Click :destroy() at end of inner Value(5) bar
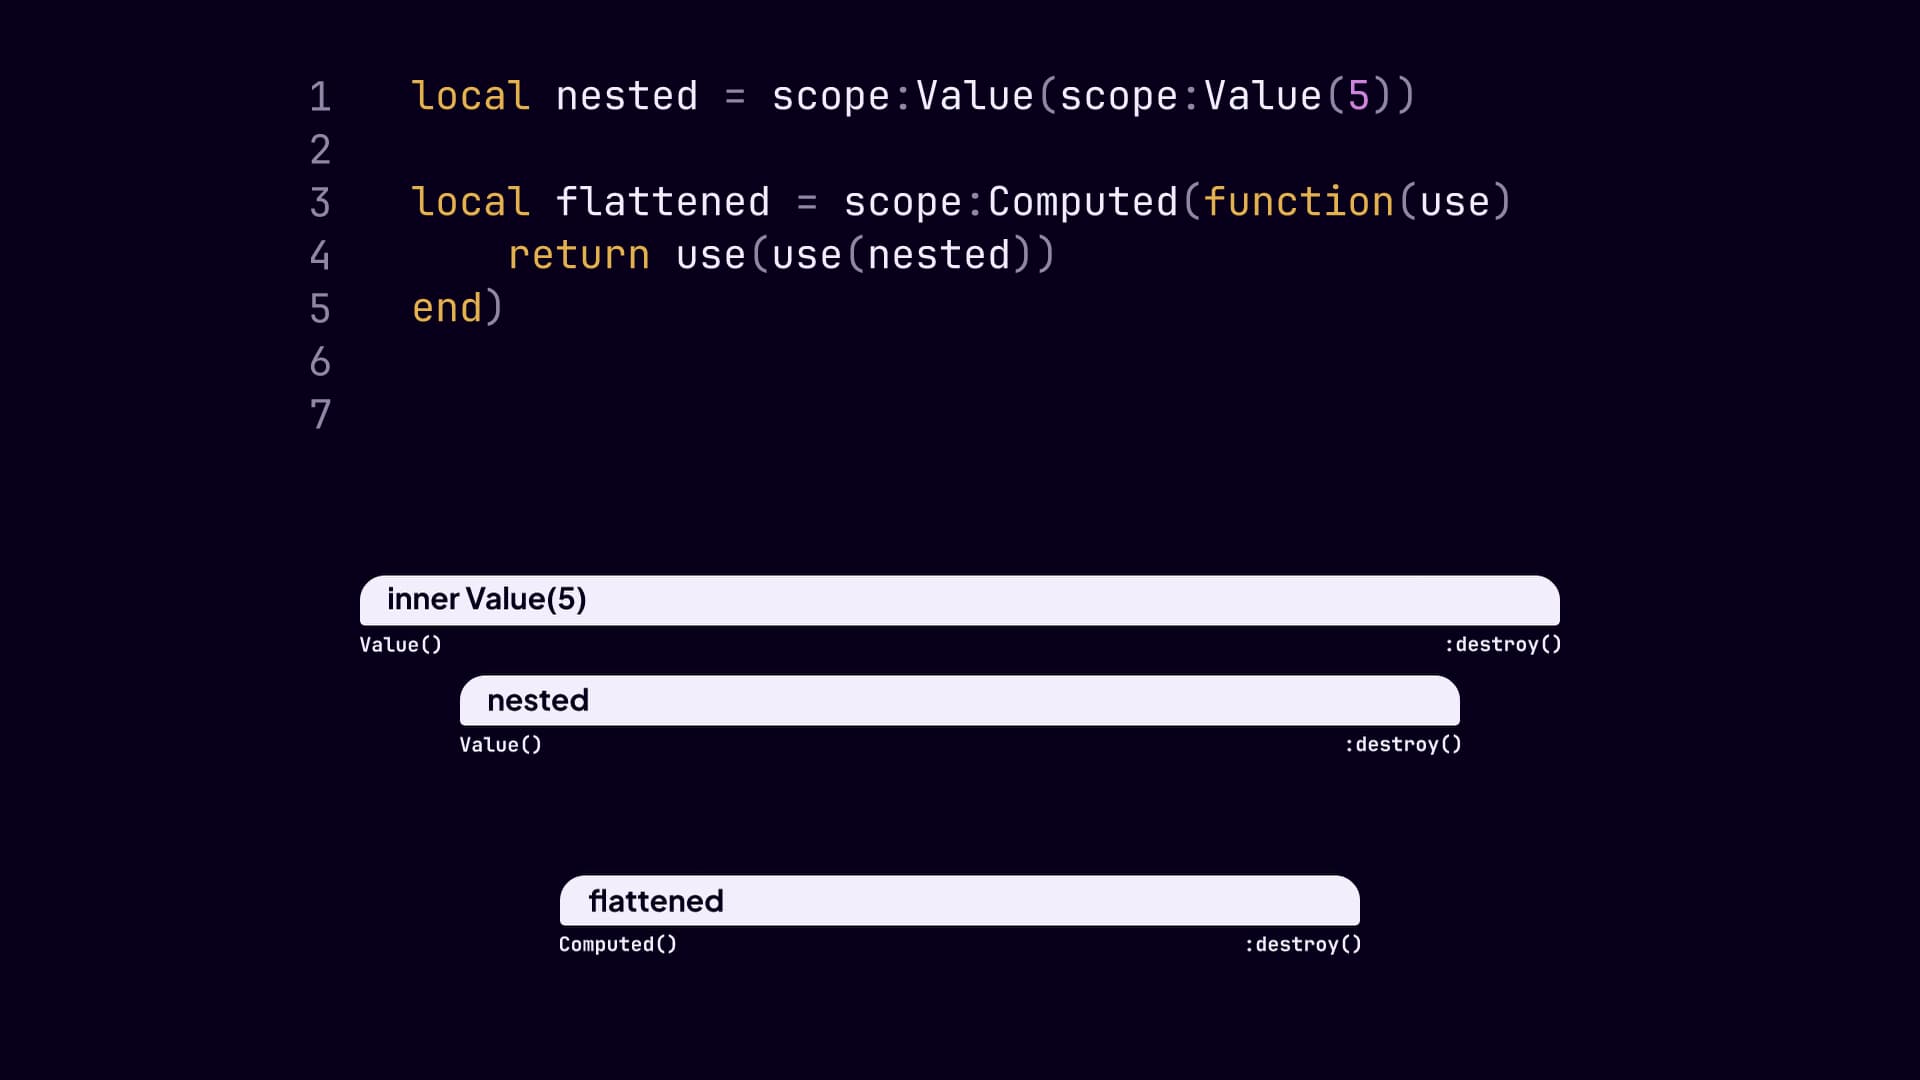The width and height of the screenshot is (1920, 1080). pyautogui.click(x=1502, y=645)
